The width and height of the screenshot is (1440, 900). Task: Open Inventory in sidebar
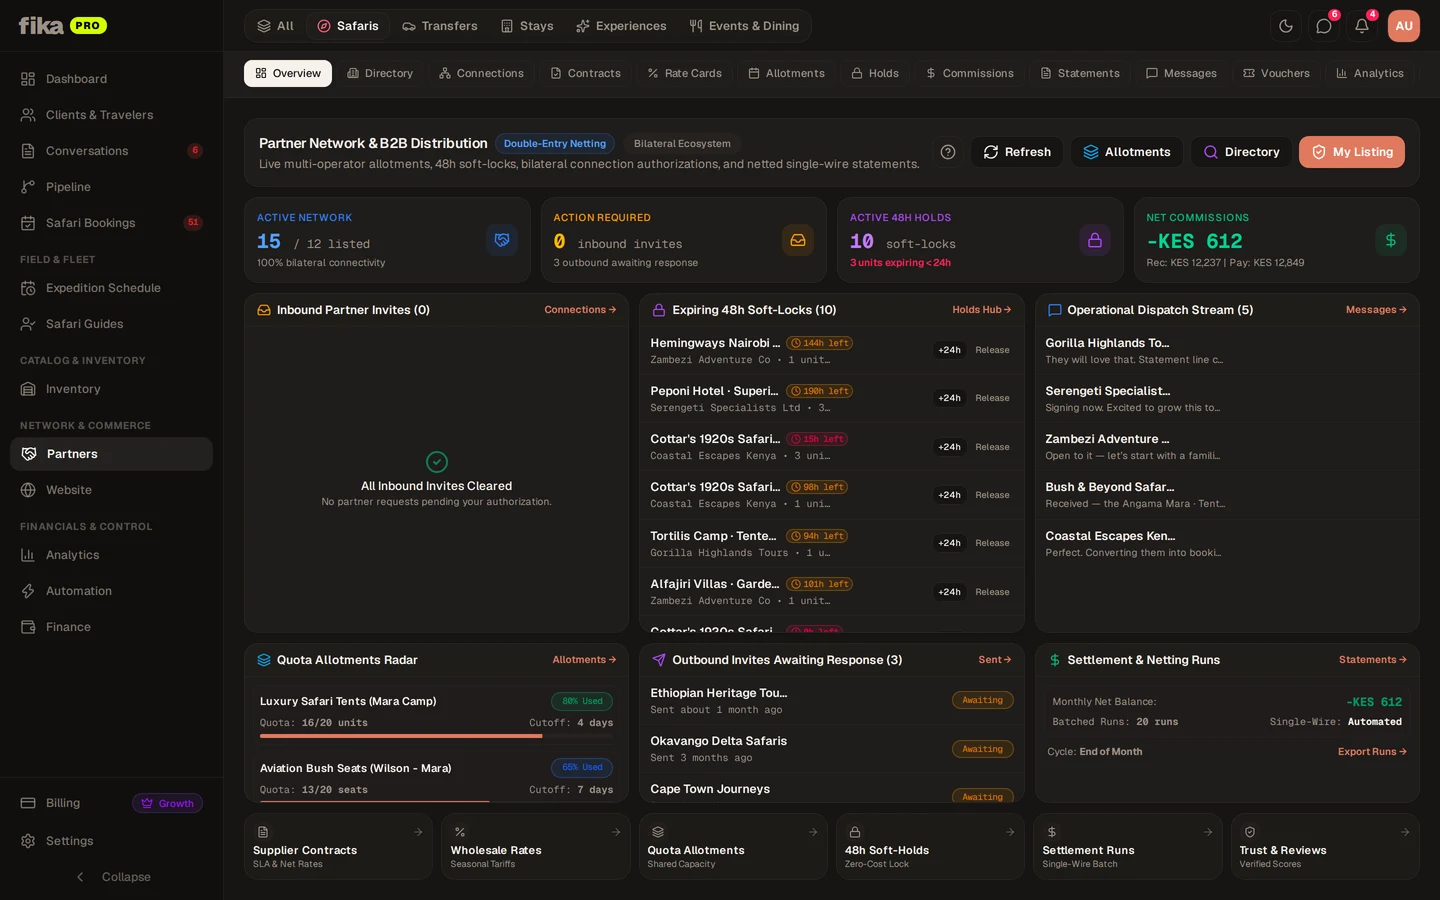click(111, 389)
